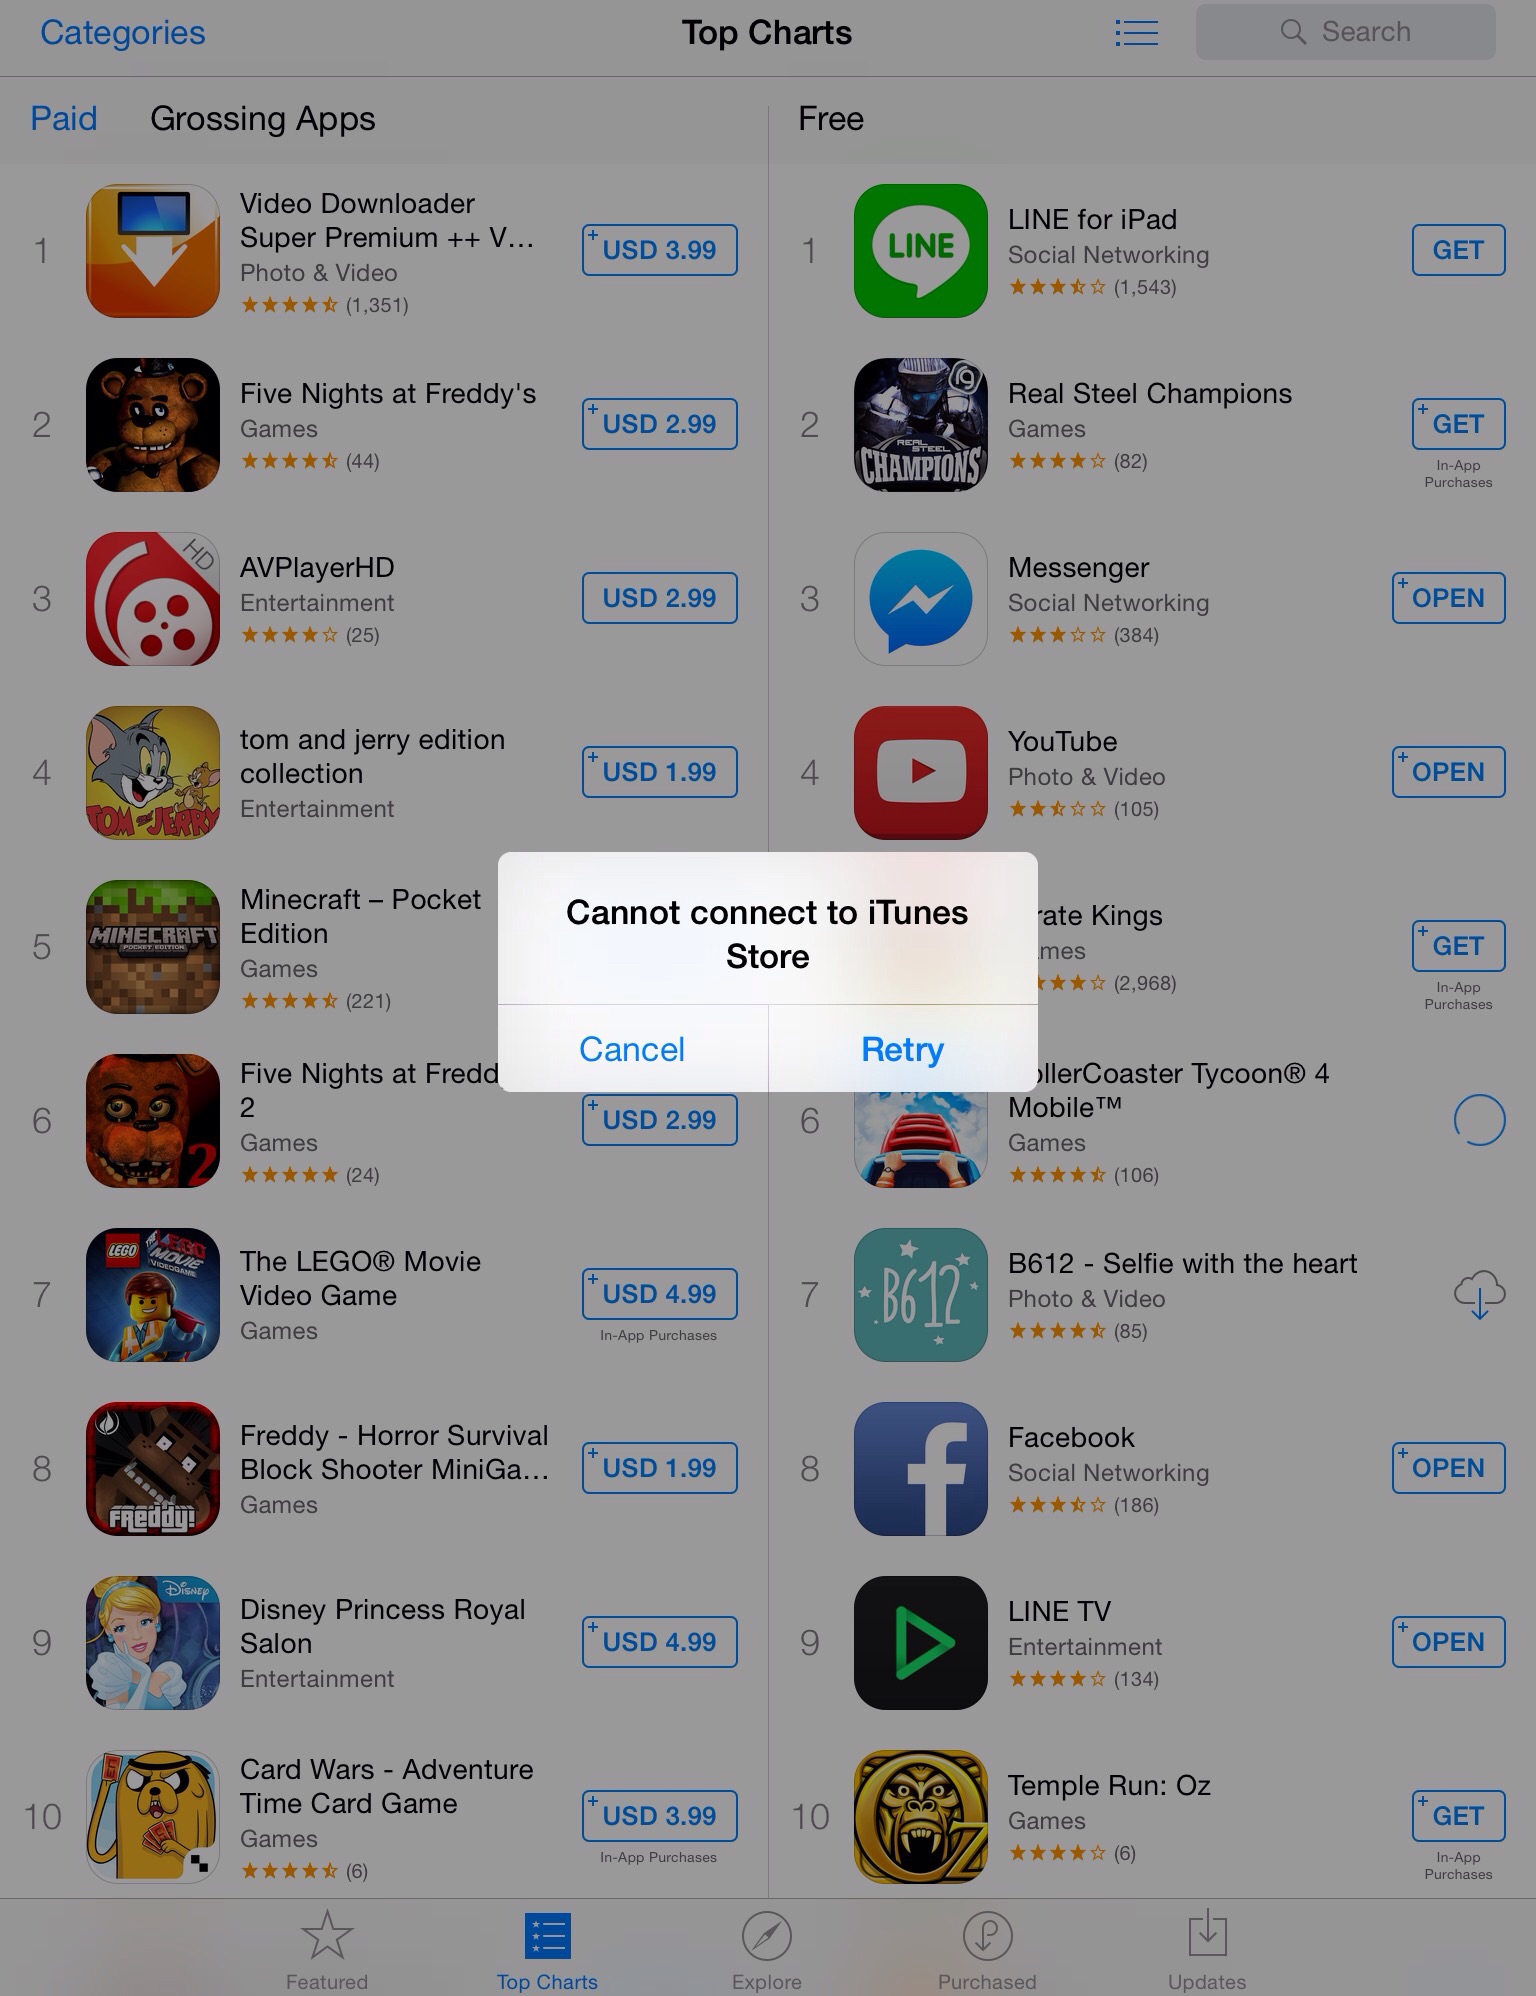Open the LINE for iPad app icon
This screenshot has width=1536, height=1996.
click(x=921, y=251)
